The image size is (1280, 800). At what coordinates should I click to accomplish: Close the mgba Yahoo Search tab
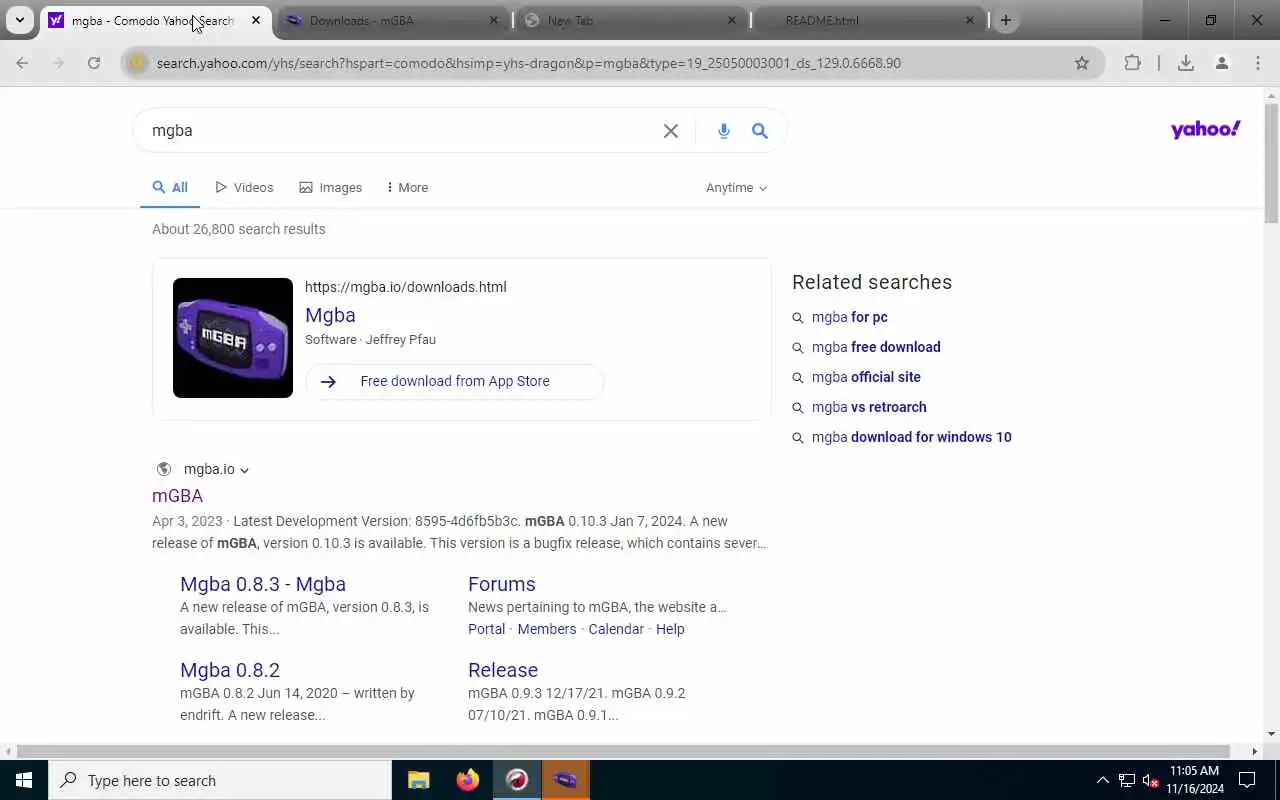pos(256,20)
